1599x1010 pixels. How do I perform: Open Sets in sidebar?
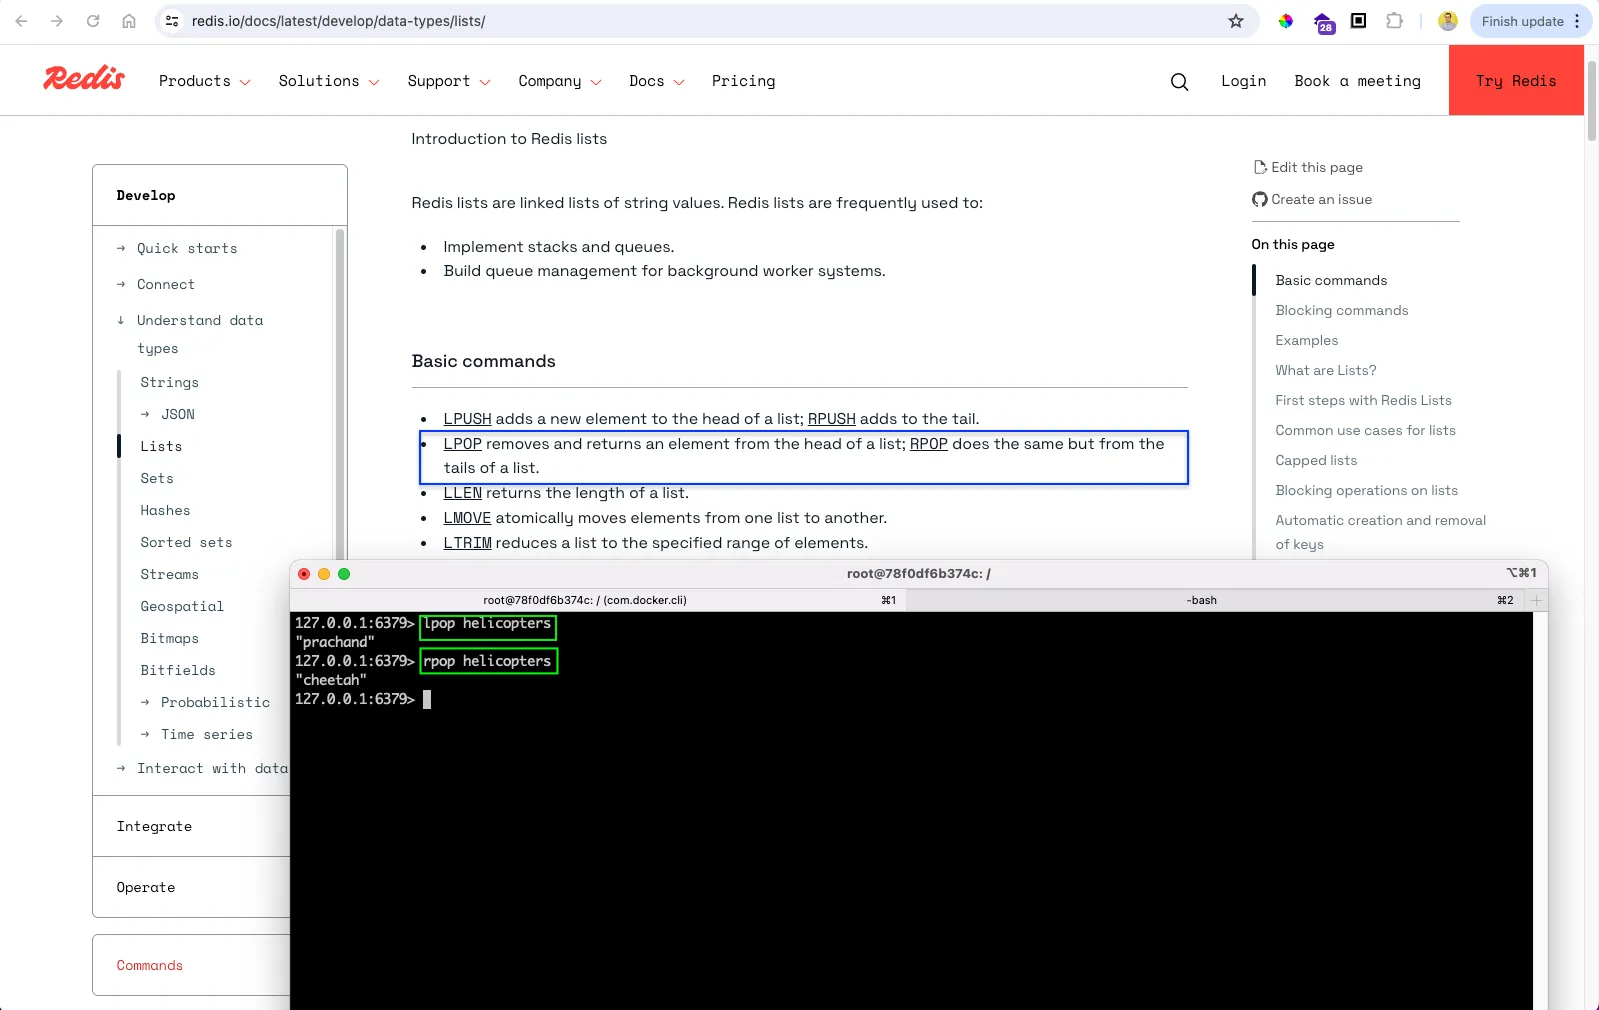pos(157,478)
